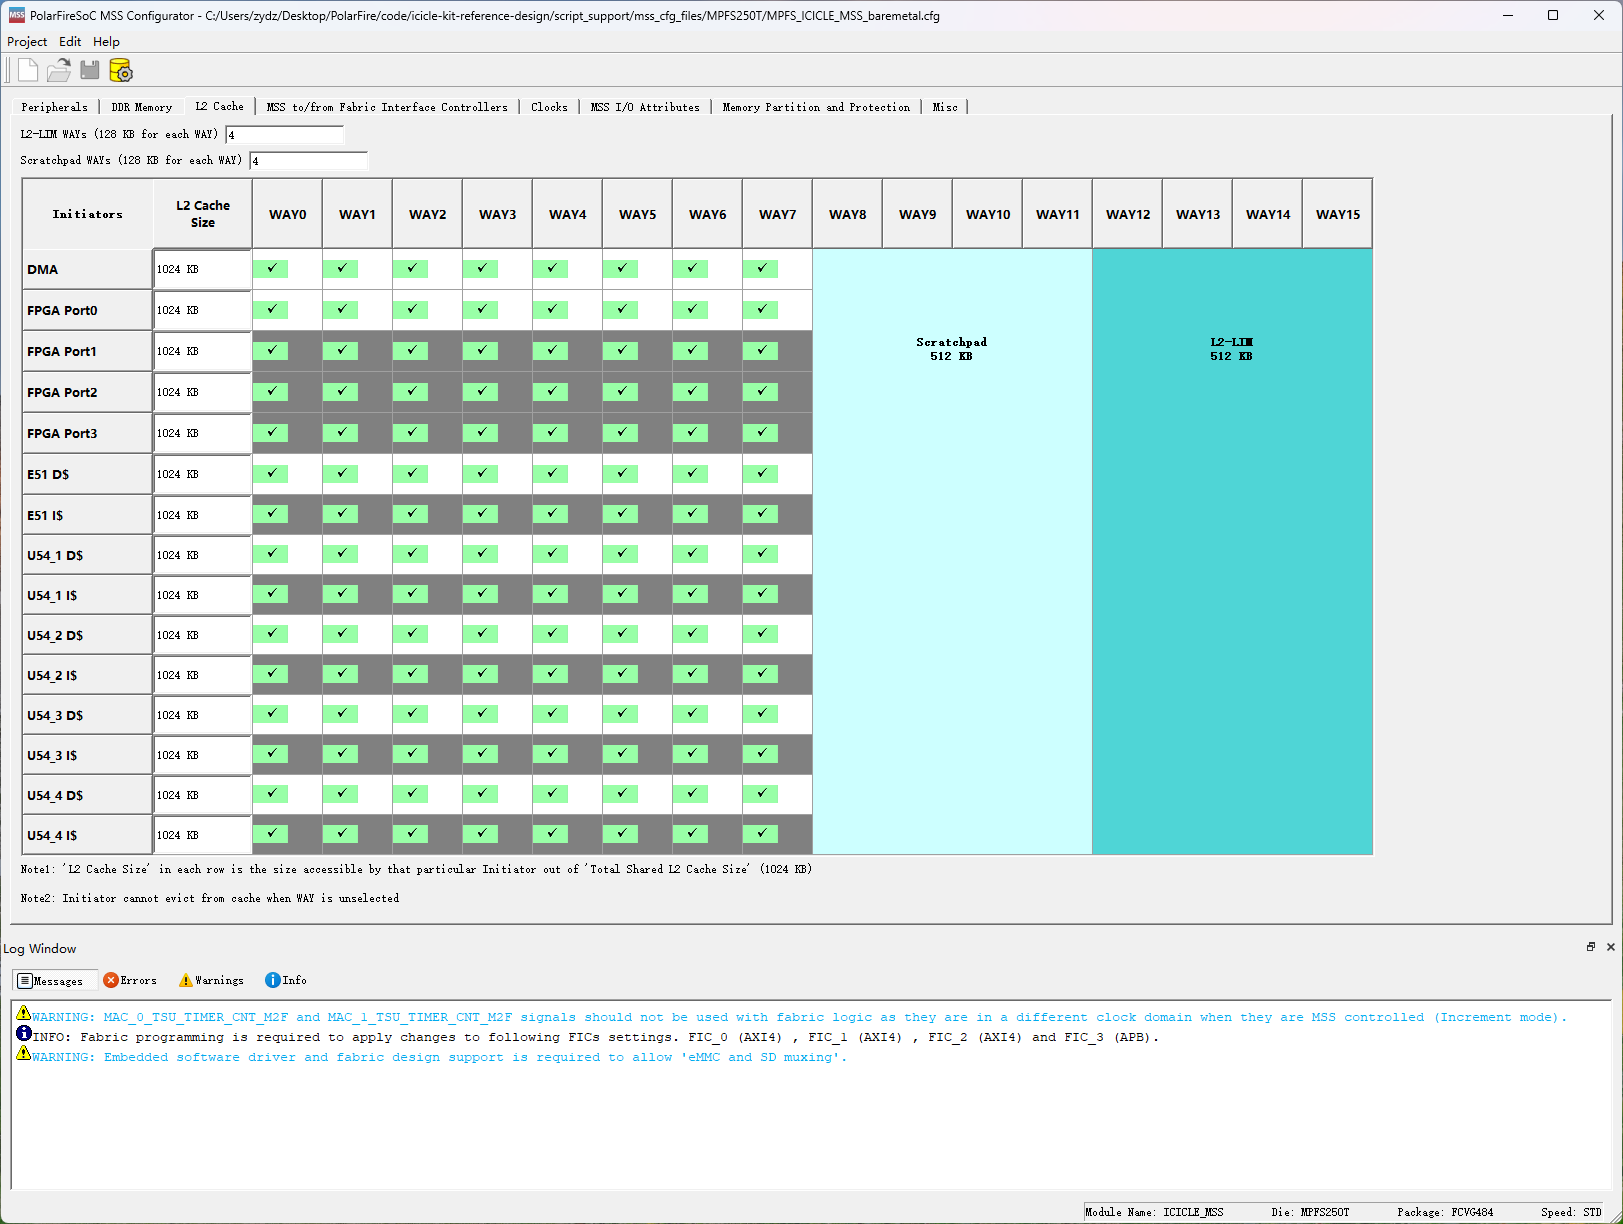The width and height of the screenshot is (1623, 1224).
Task: Click the light cyan Scratchpad 512 KB region
Action: (952, 551)
